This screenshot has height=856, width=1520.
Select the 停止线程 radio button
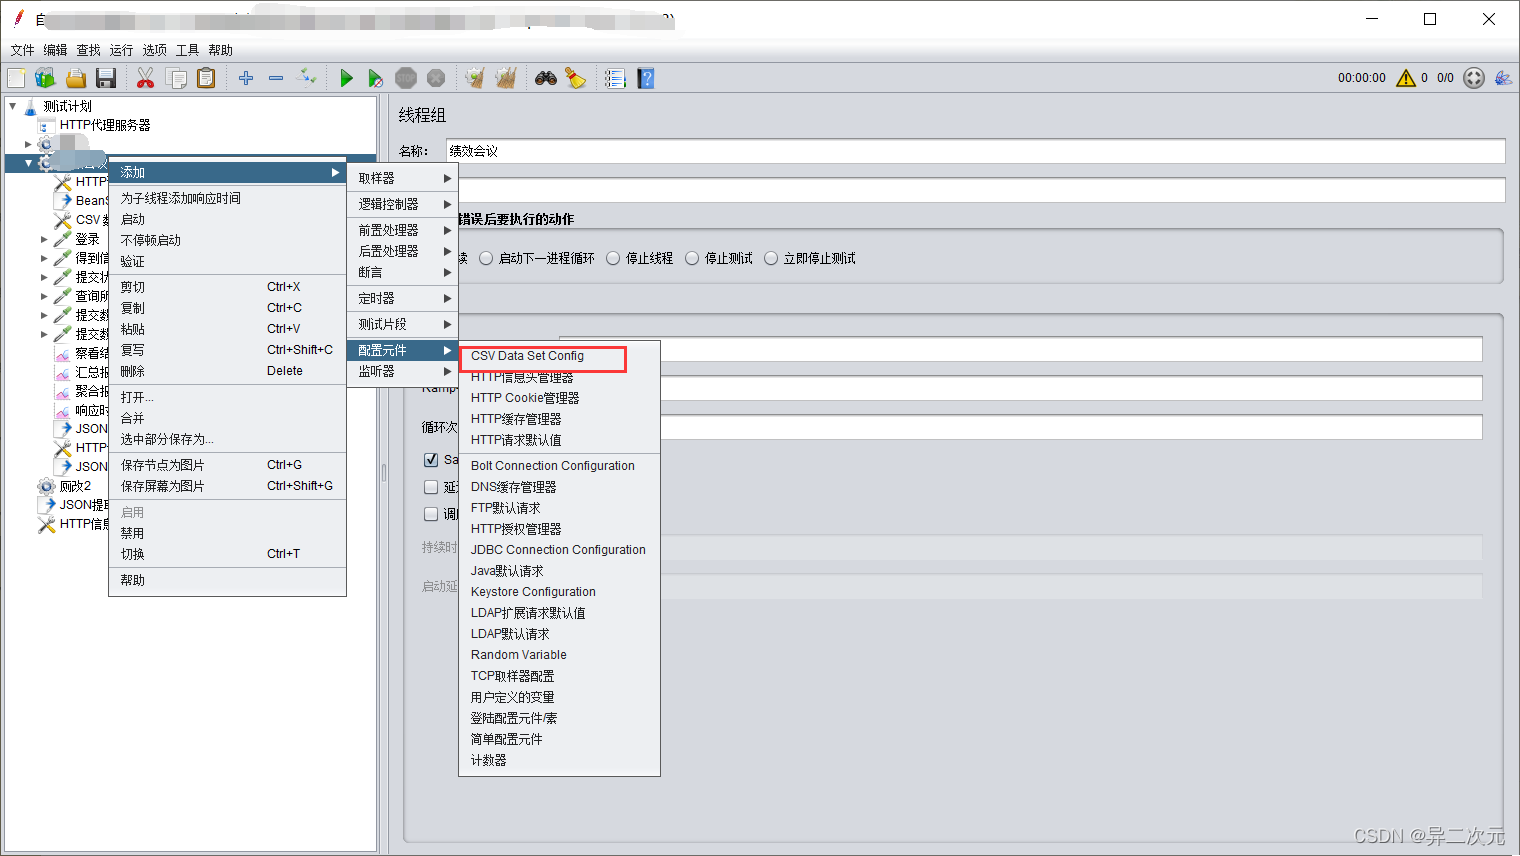(x=613, y=258)
